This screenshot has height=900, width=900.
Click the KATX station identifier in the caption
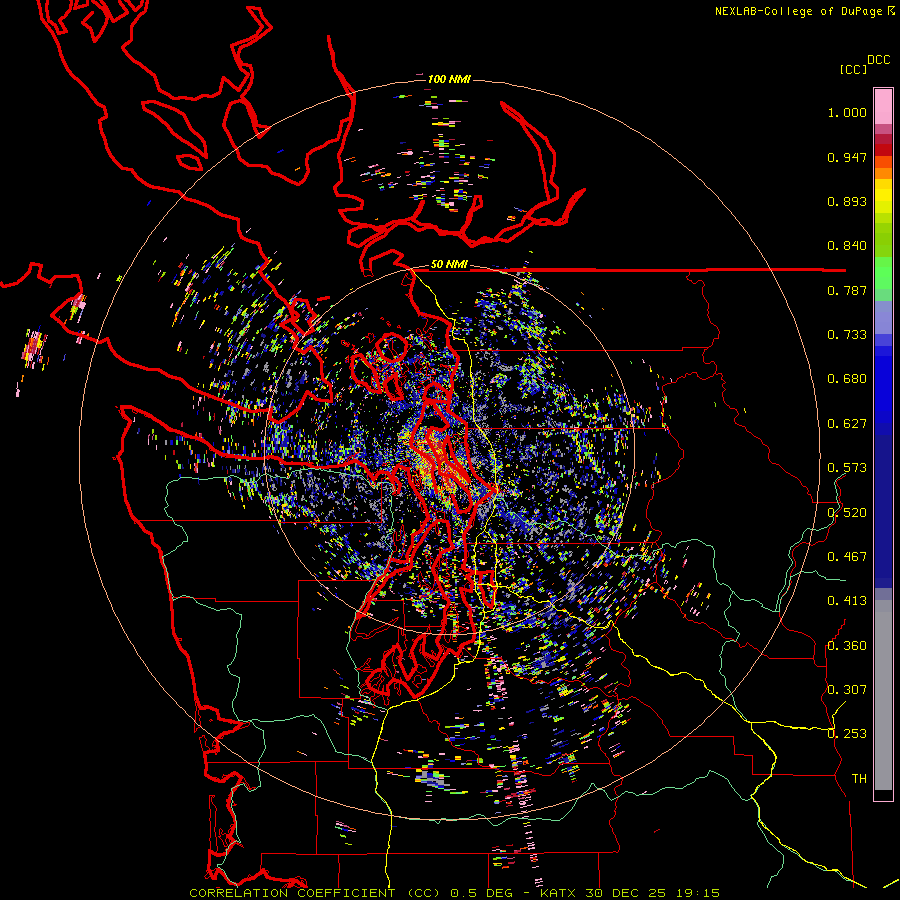click(560, 893)
